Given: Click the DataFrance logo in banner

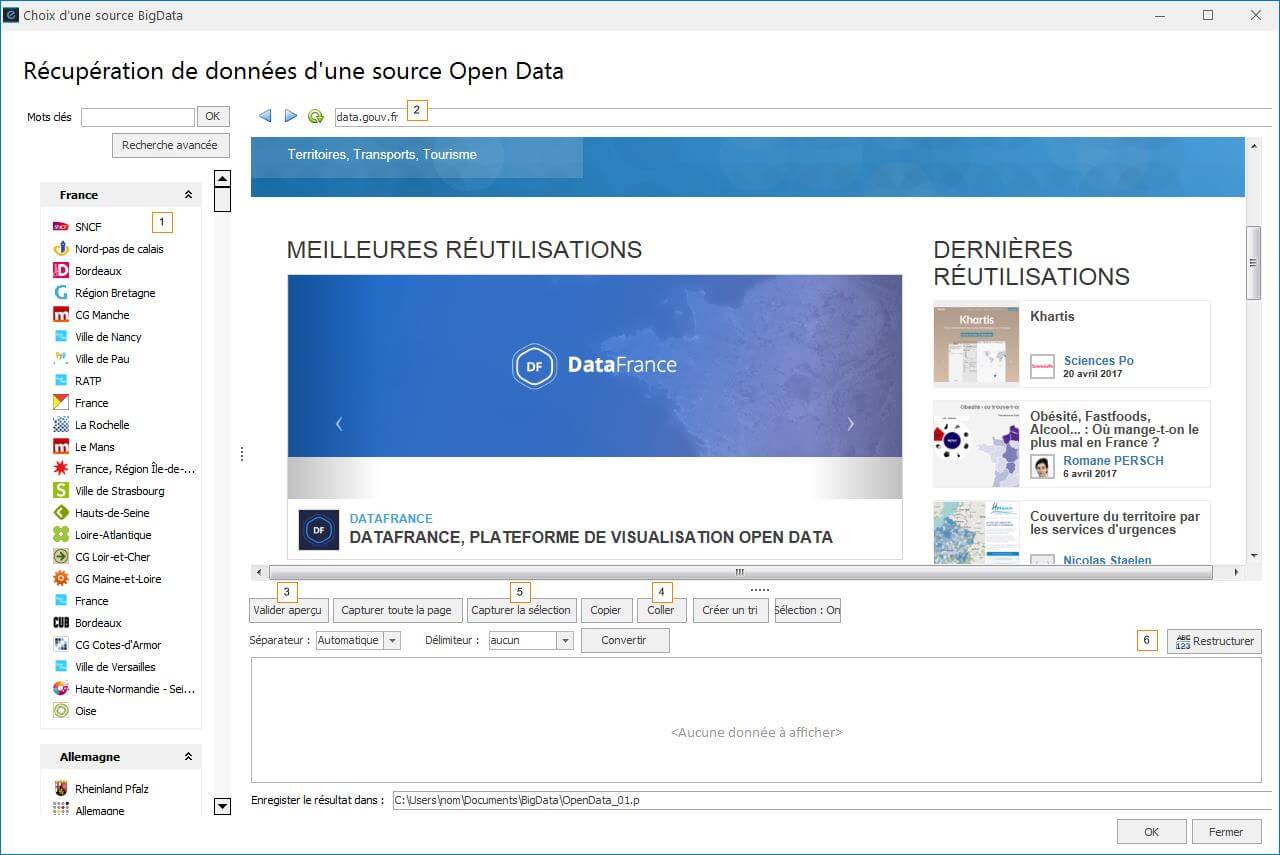Looking at the screenshot, I should [x=594, y=366].
